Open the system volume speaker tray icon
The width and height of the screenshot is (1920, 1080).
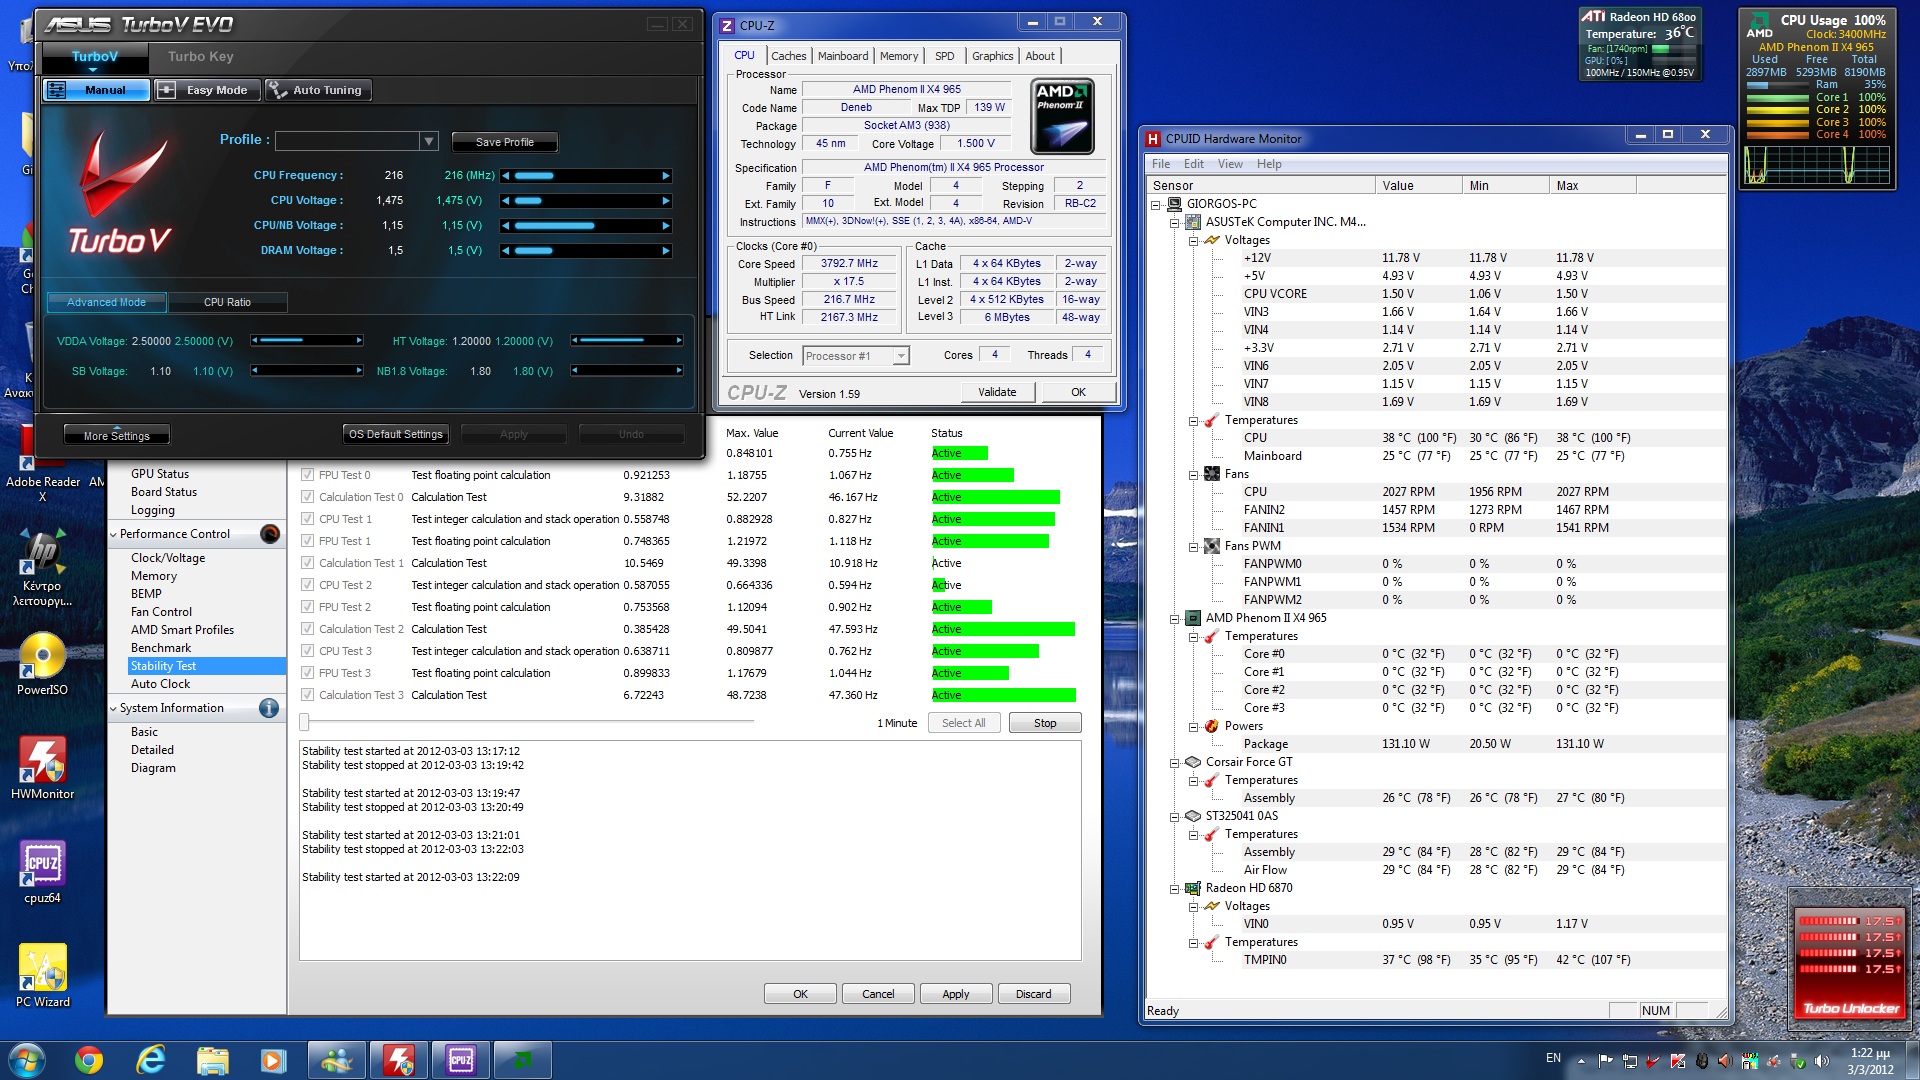(1821, 1060)
